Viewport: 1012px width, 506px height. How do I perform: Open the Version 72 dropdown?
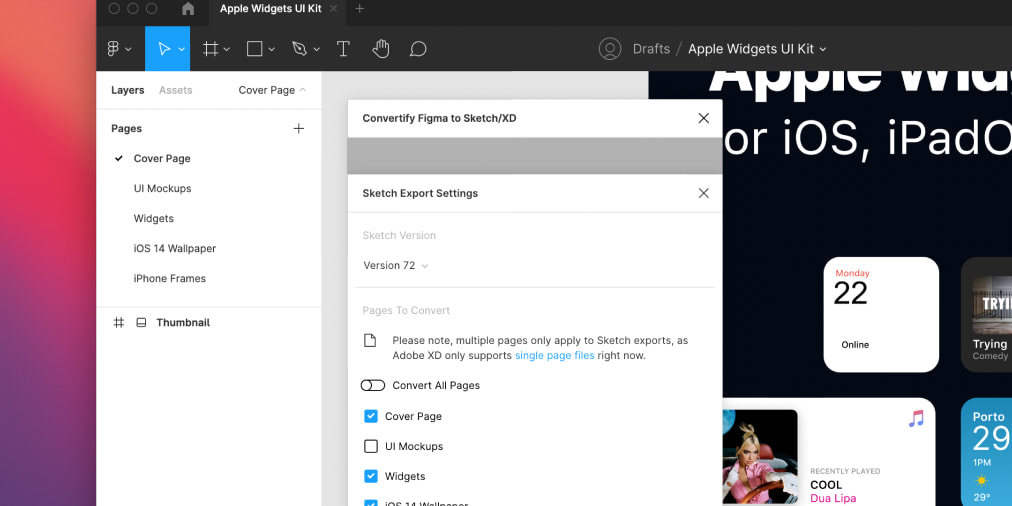click(x=396, y=265)
